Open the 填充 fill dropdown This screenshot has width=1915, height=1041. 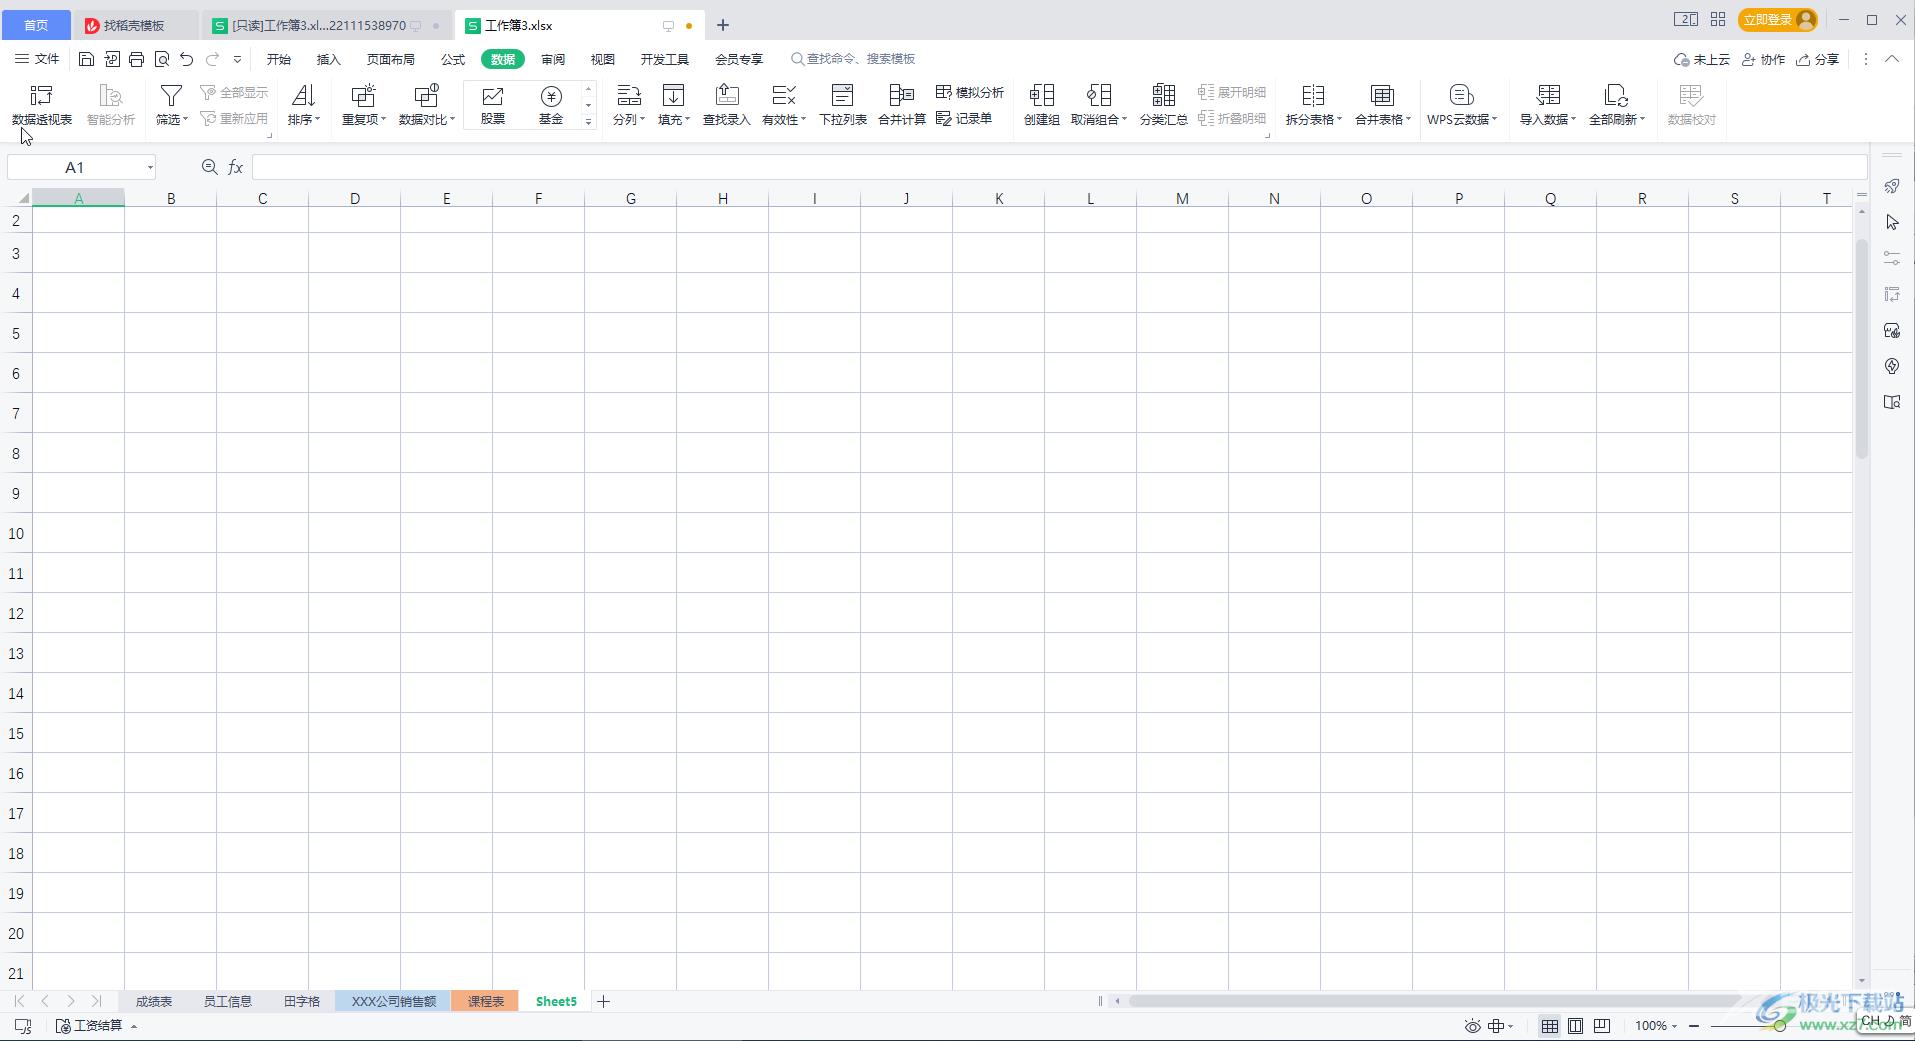(674, 119)
